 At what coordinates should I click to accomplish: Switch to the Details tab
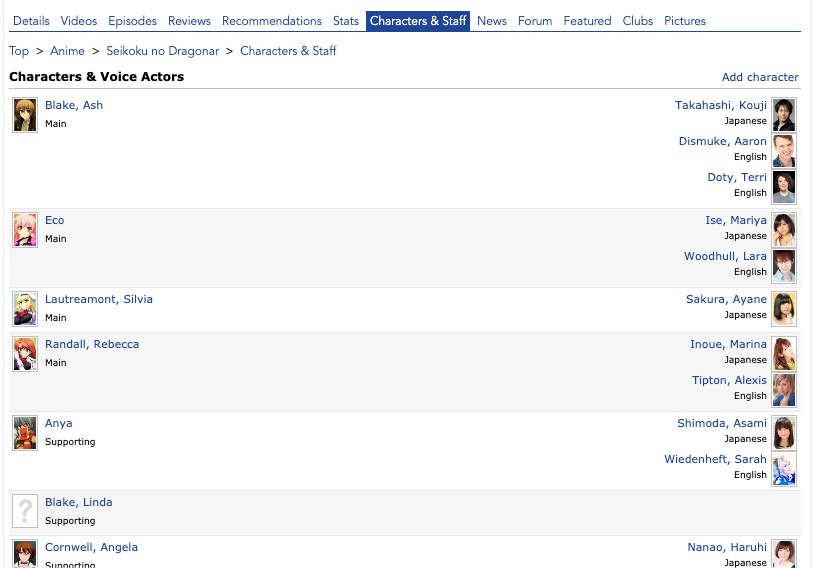click(x=31, y=21)
